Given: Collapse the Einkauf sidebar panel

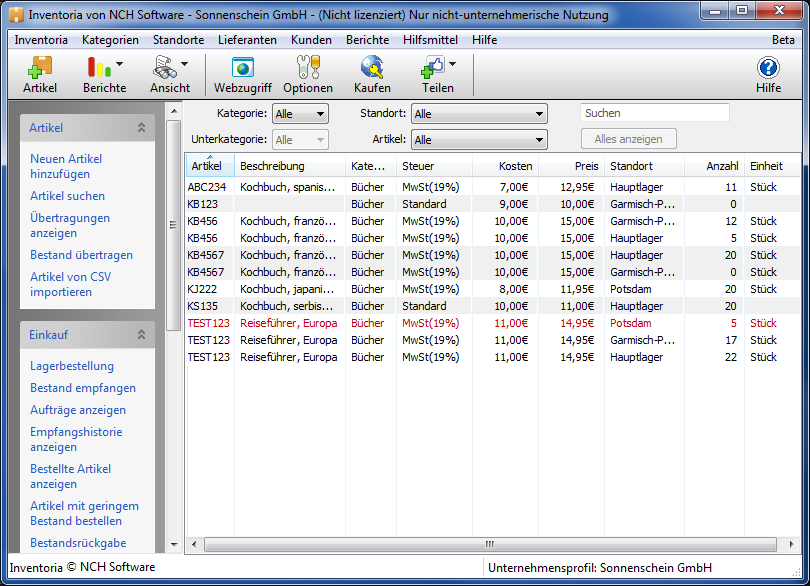Looking at the screenshot, I should click(x=141, y=334).
